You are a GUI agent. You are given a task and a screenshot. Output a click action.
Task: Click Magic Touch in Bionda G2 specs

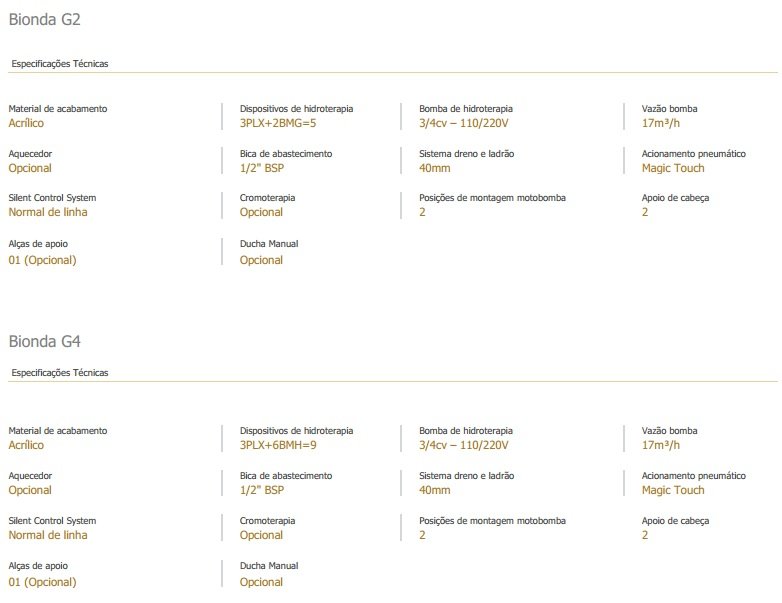click(x=672, y=168)
